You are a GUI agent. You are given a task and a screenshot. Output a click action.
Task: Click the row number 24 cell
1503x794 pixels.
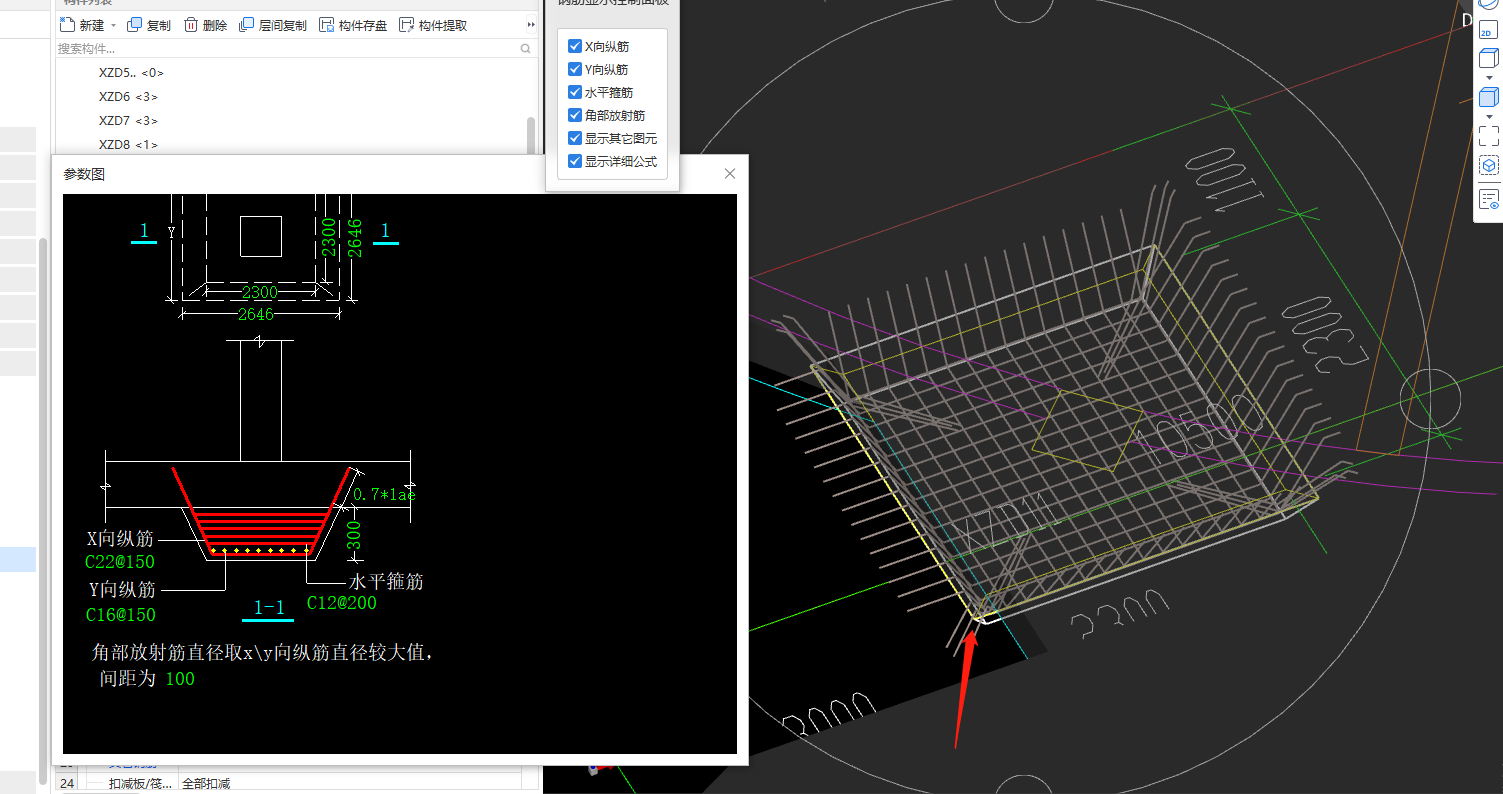point(67,783)
